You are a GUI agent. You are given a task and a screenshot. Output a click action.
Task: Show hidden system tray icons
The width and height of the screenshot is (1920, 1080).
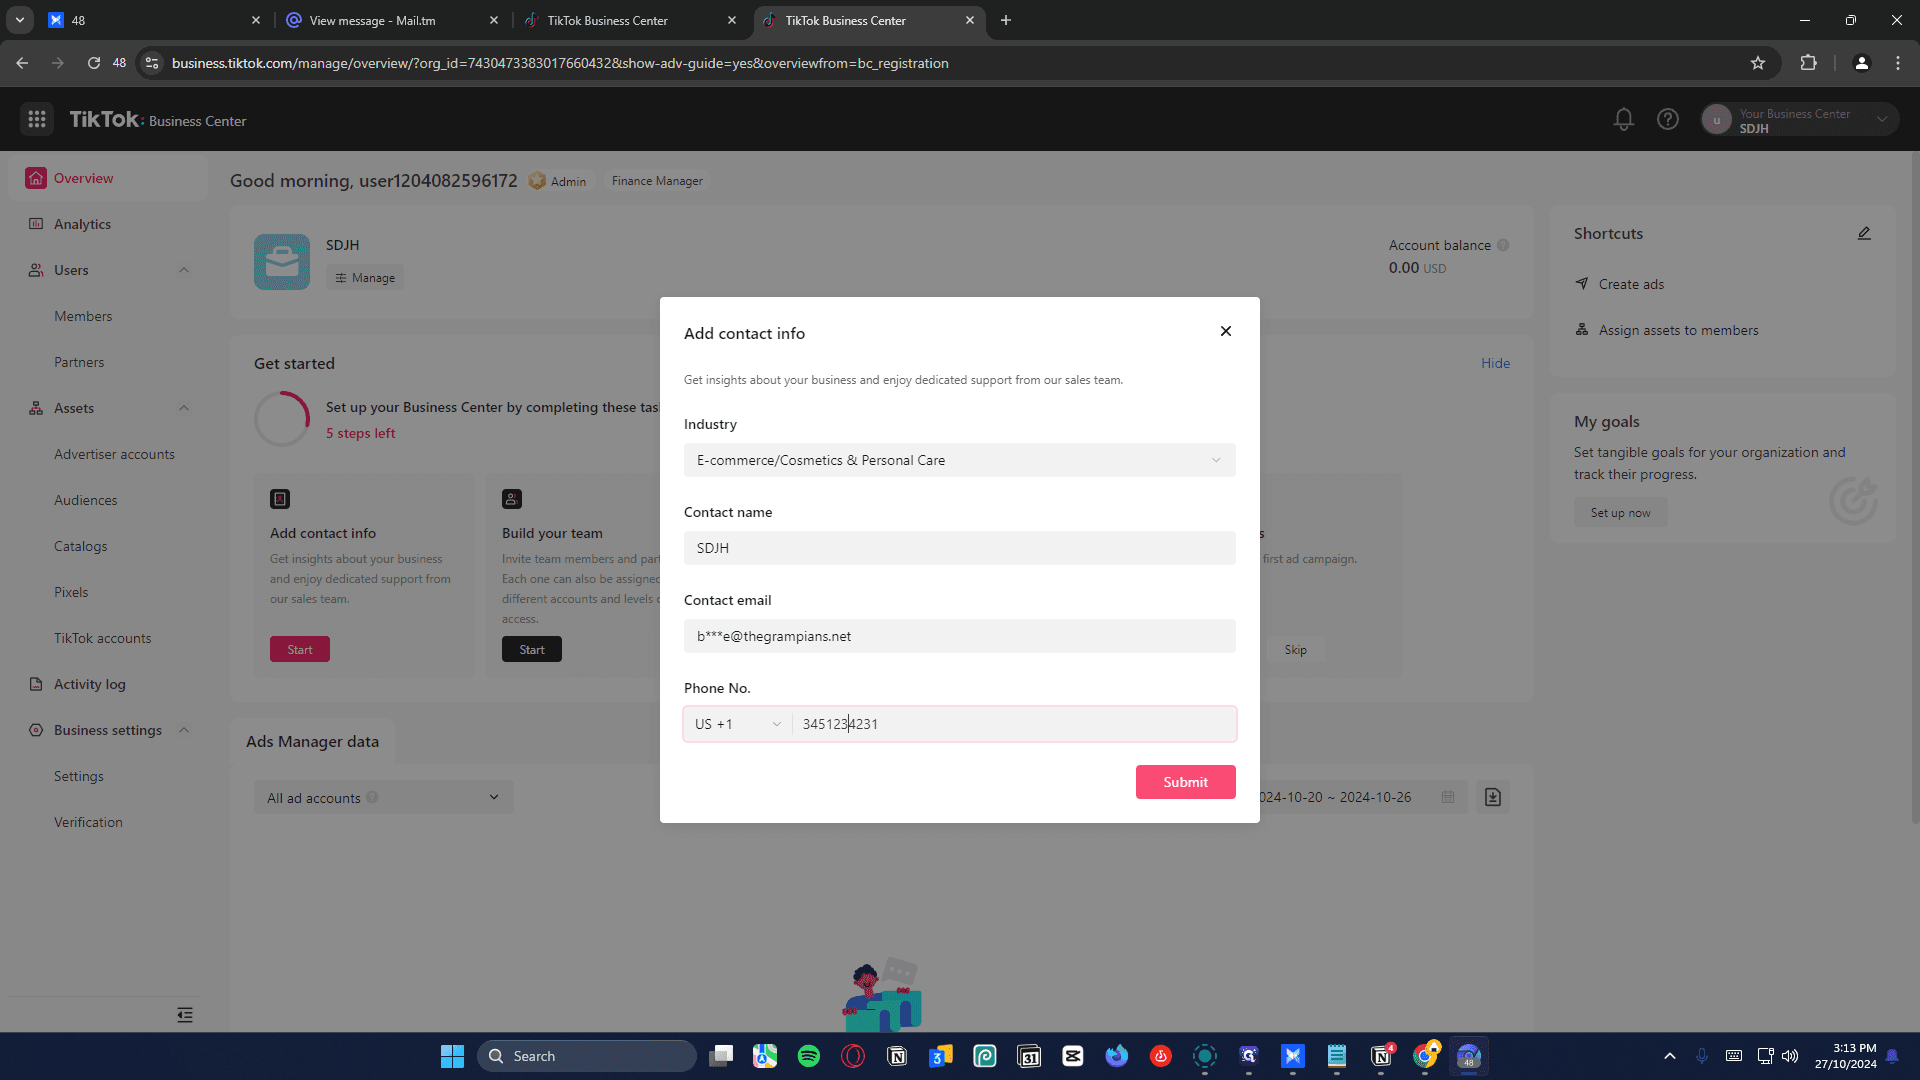point(1669,1056)
